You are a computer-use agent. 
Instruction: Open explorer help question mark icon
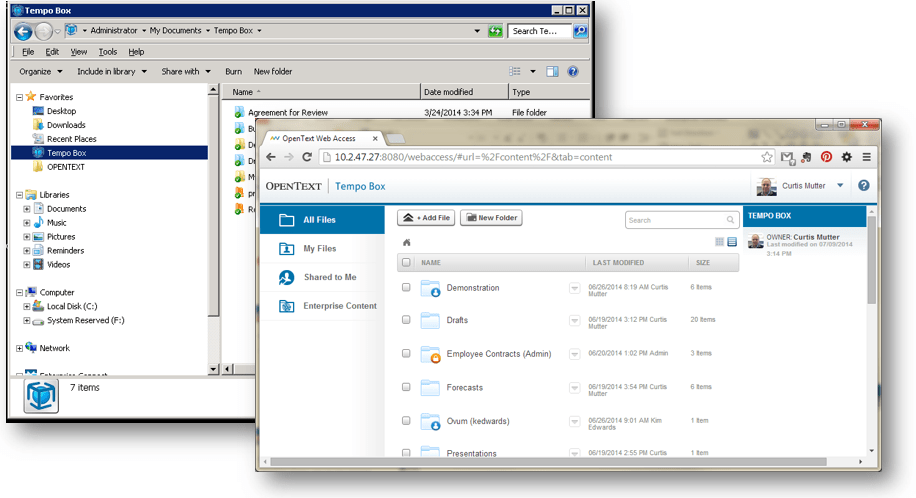tap(573, 71)
